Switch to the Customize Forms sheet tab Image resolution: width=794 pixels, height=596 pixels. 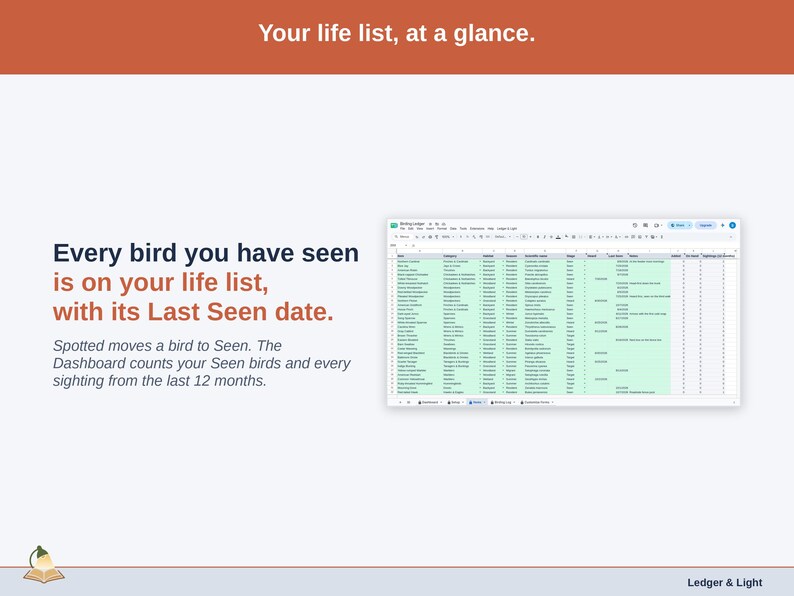point(537,402)
